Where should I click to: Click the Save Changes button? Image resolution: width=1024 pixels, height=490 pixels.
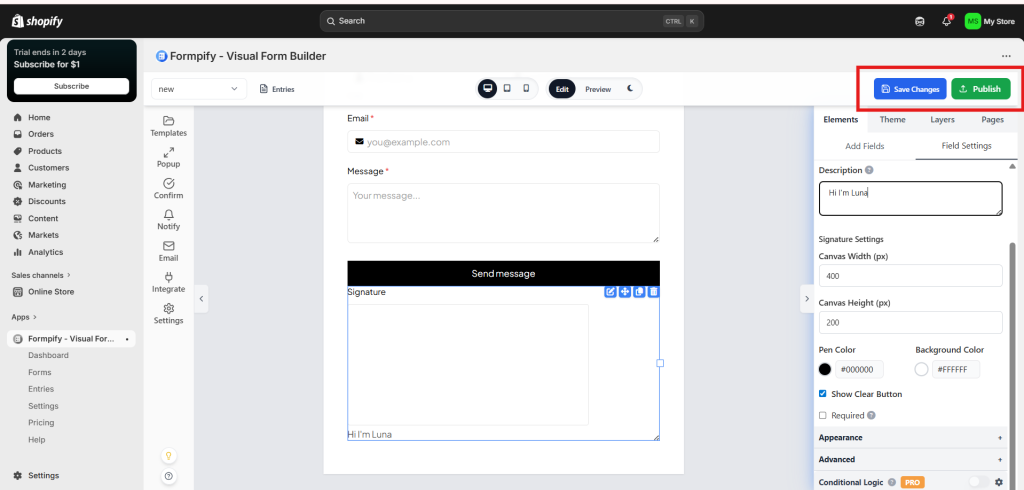click(x=910, y=89)
